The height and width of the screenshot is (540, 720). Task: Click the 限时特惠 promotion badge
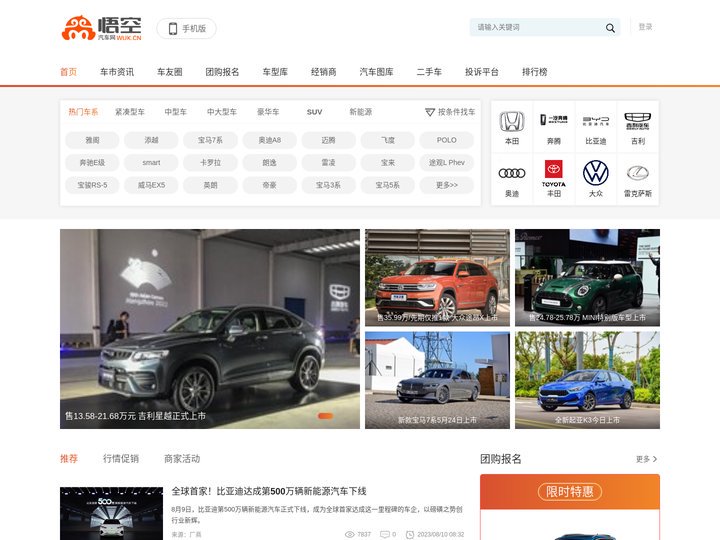pyautogui.click(x=570, y=492)
